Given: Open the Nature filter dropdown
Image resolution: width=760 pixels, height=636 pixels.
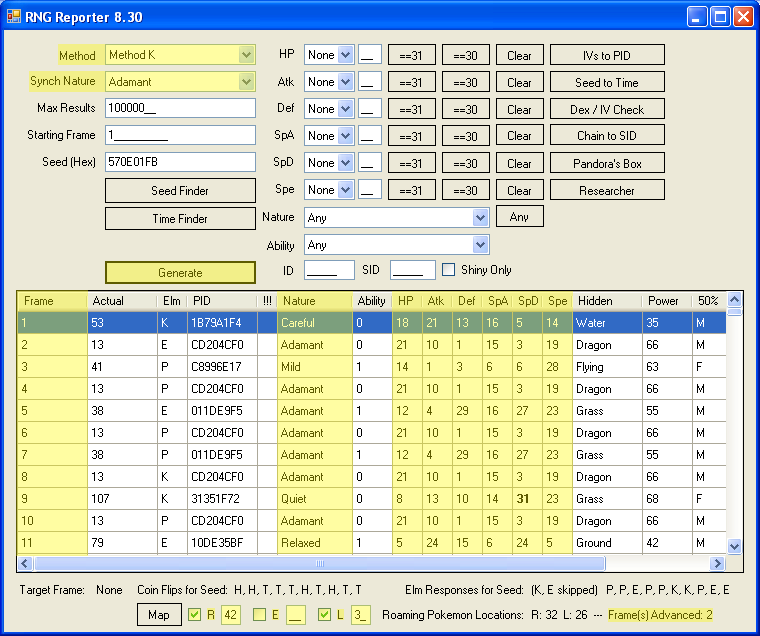Looking at the screenshot, I should click(x=480, y=217).
